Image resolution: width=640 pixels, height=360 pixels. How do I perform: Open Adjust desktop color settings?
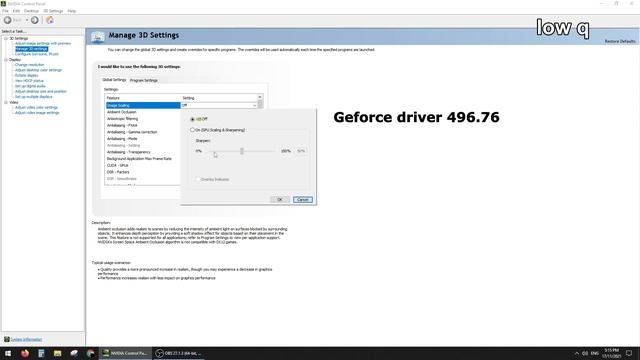(x=38, y=70)
